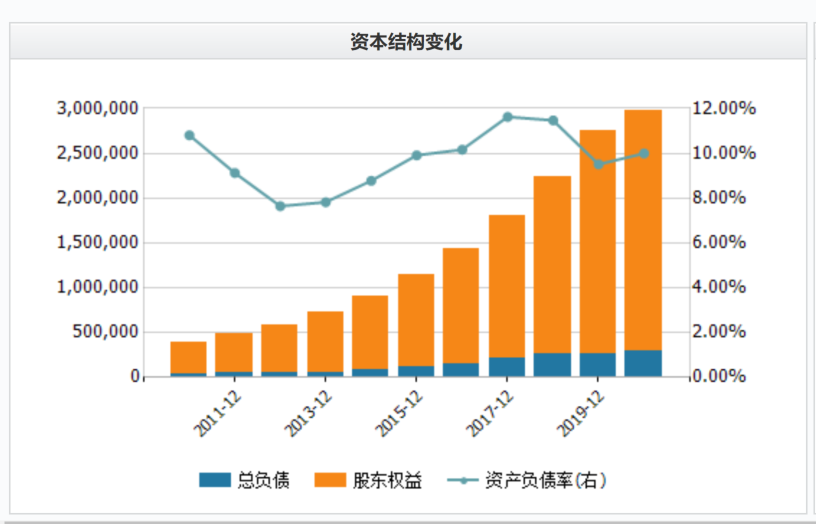Click the 1,500,000 left axis value
The width and height of the screenshot is (816, 524).
(x=98, y=242)
